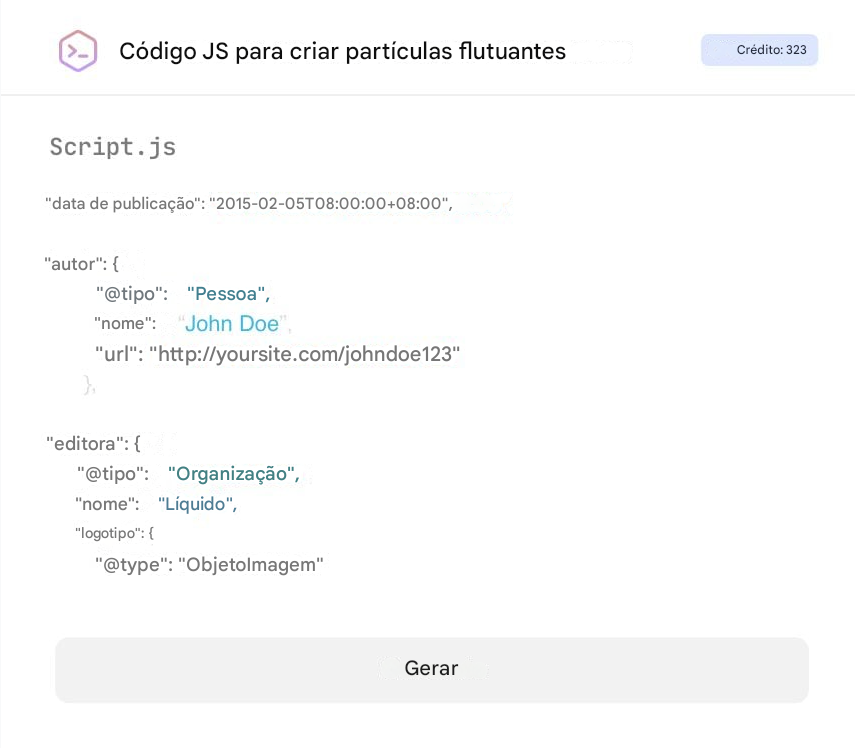Collapse the "autor" object block
The width and height of the screenshot is (855, 748).
[81, 264]
